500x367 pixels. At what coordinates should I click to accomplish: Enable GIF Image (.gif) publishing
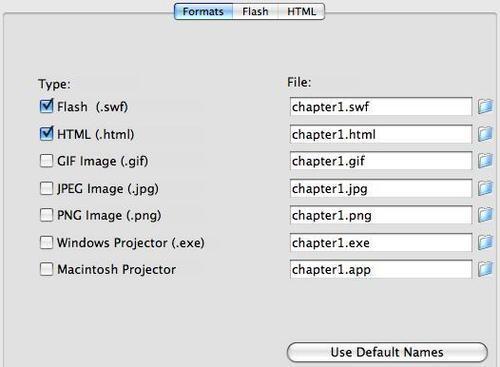[46, 161]
